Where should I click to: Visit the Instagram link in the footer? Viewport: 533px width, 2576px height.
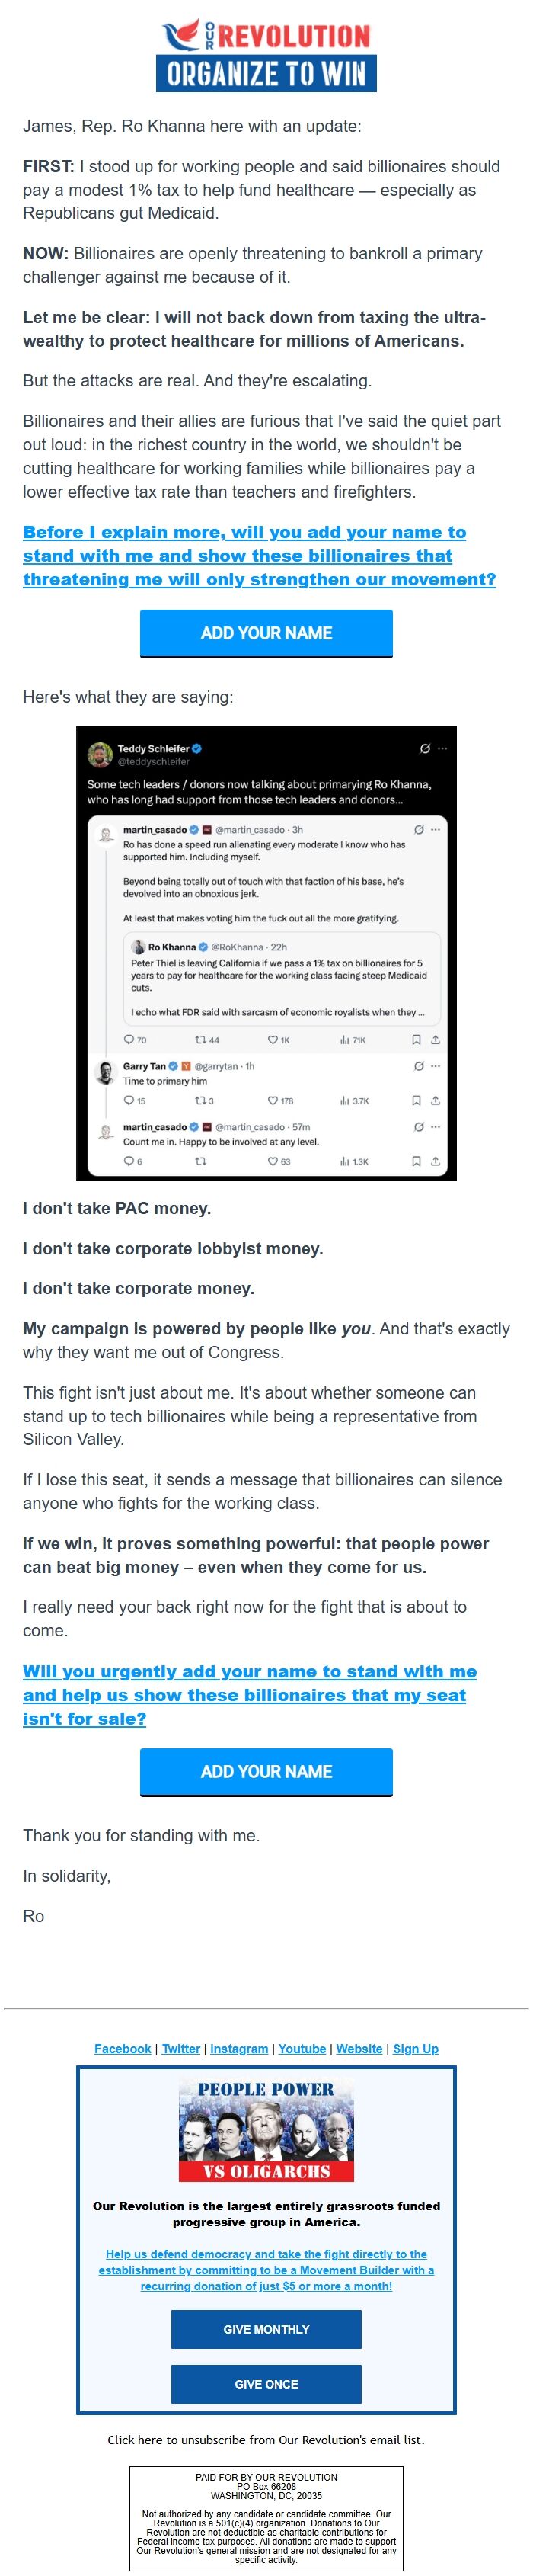click(239, 2048)
